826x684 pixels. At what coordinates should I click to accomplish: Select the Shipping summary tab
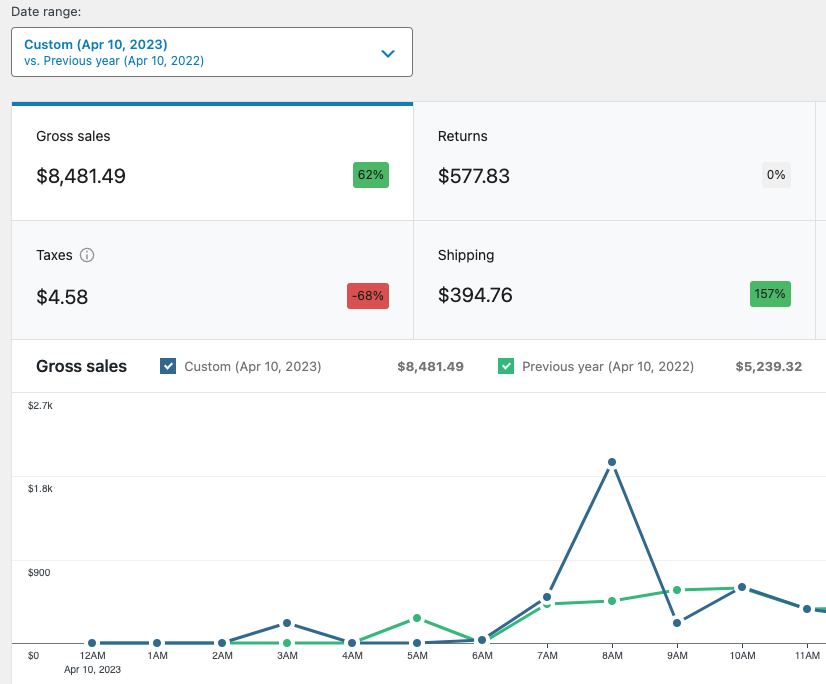click(614, 280)
